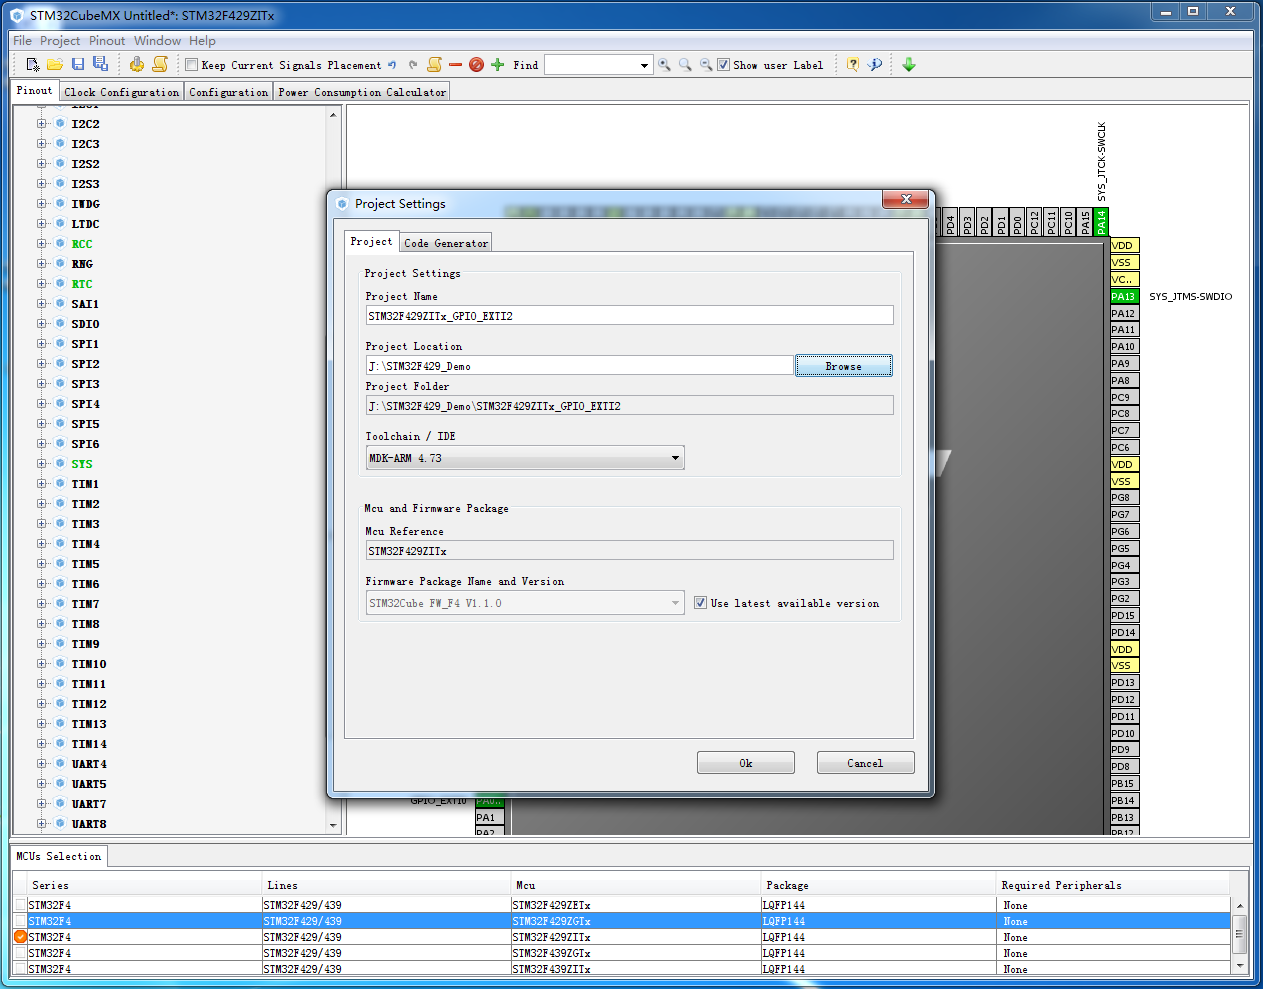Check the box for the STM32F439ZITx row
This screenshot has height=989, width=1263.
pos(20,969)
